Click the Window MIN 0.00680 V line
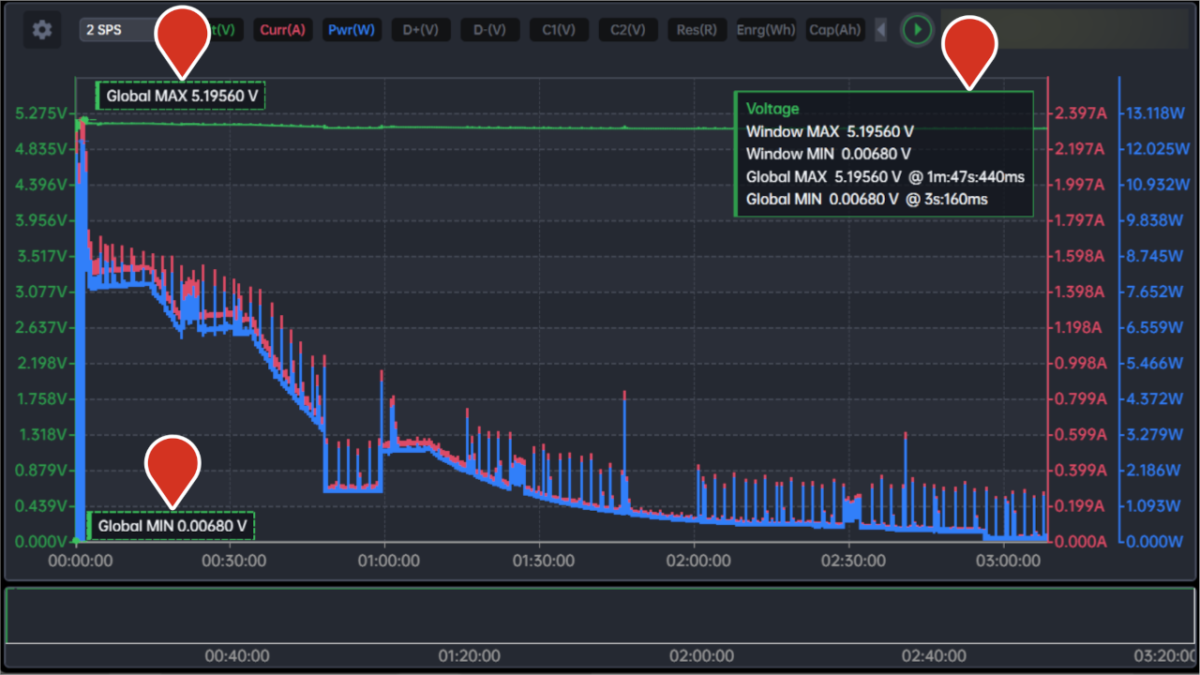Screen dimensions: 1200x675 click(x=829, y=154)
